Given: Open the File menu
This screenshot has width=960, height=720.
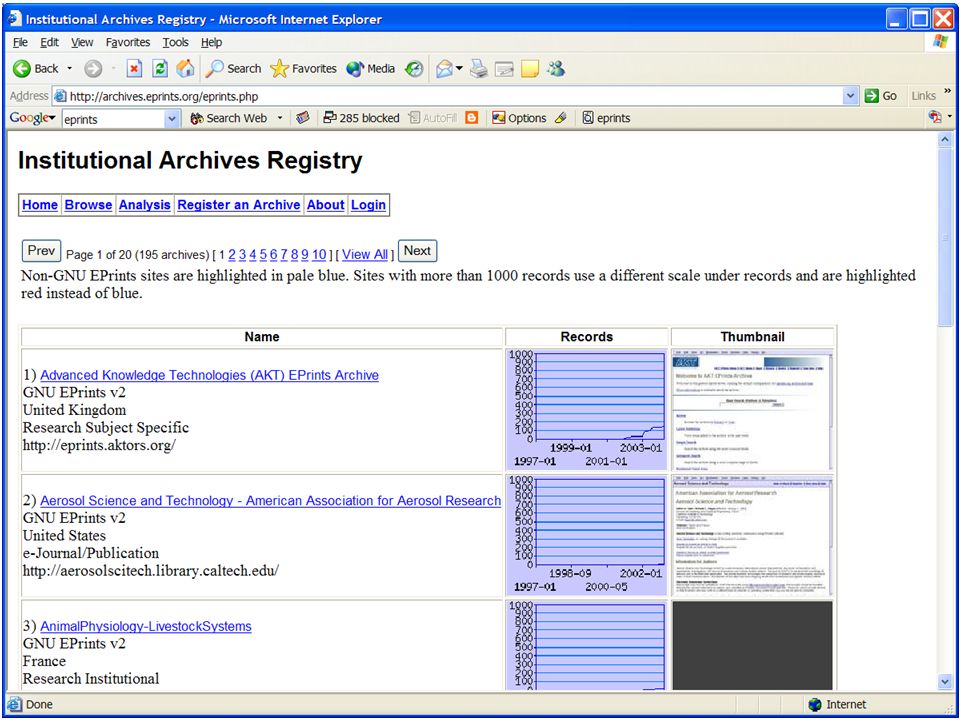Looking at the screenshot, I should click(x=20, y=42).
